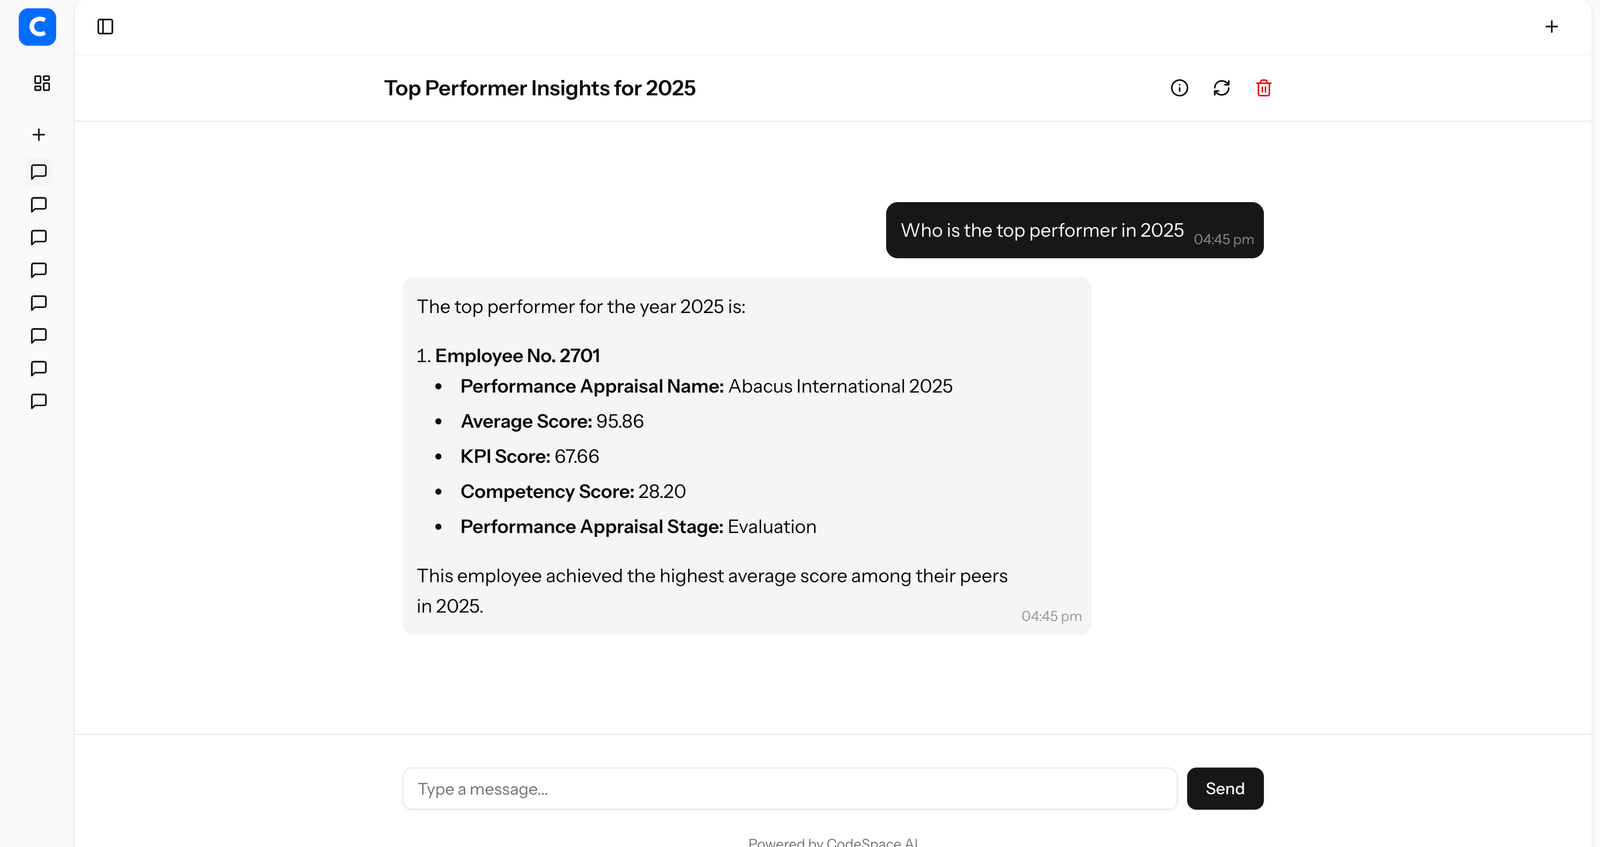Image resolution: width=1600 pixels, height=847 pixels.
Task: Click the Top Performer Insights title
Action: coord(539,88)
